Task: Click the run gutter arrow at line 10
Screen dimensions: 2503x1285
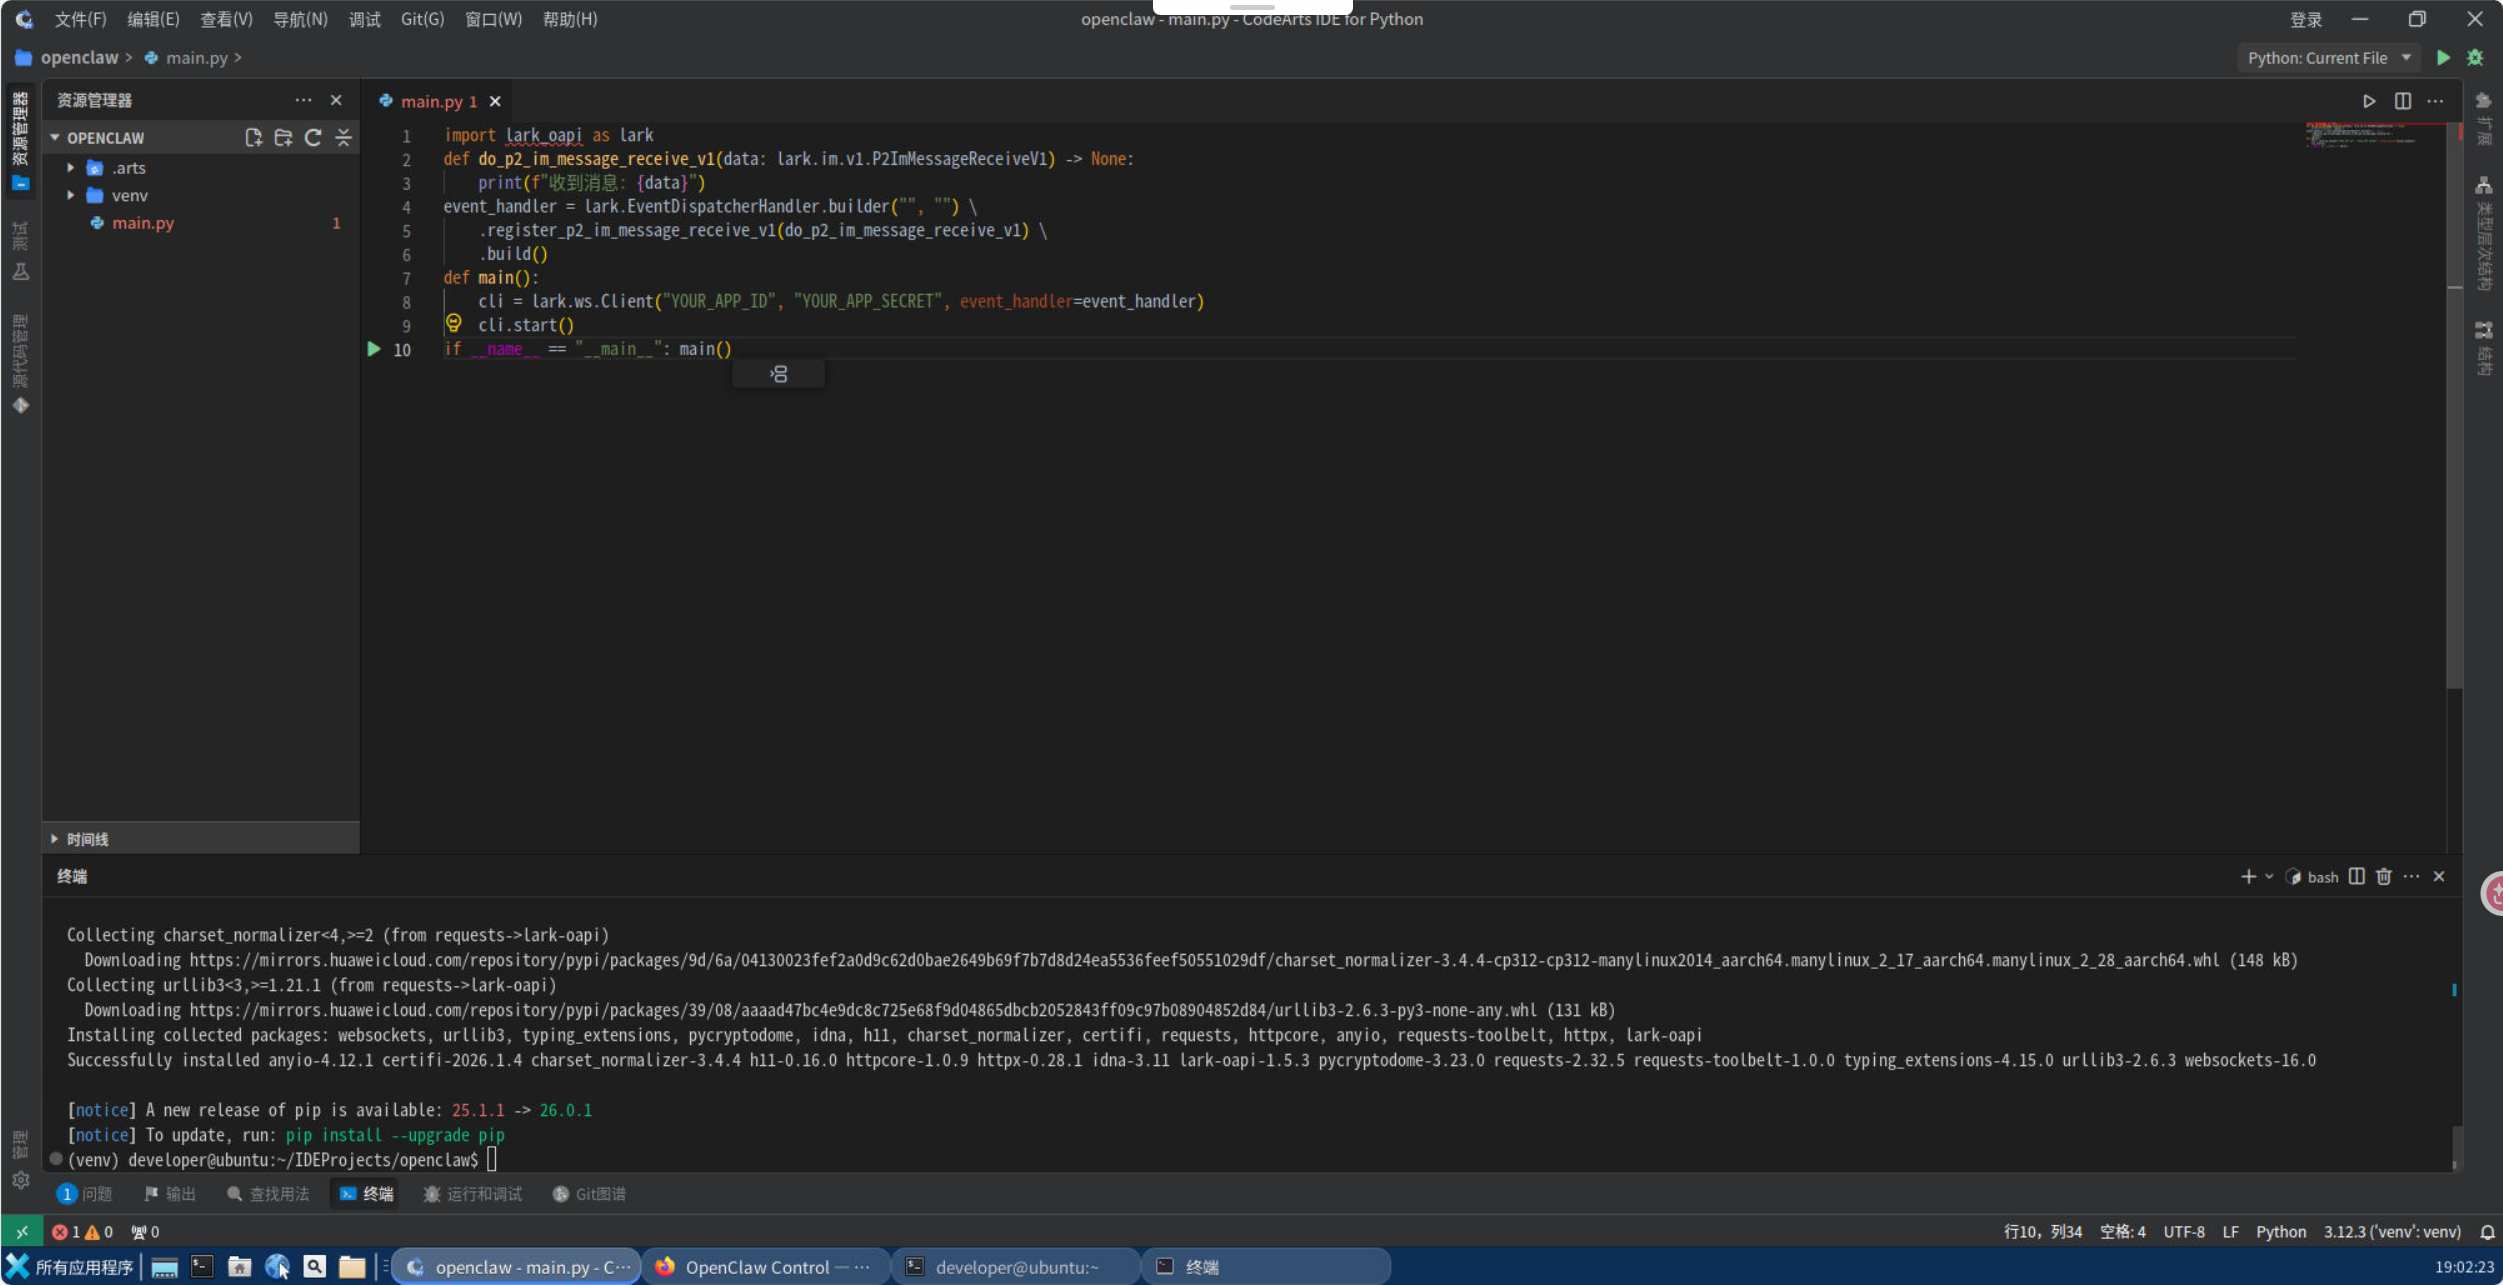Action: [373, 349]
